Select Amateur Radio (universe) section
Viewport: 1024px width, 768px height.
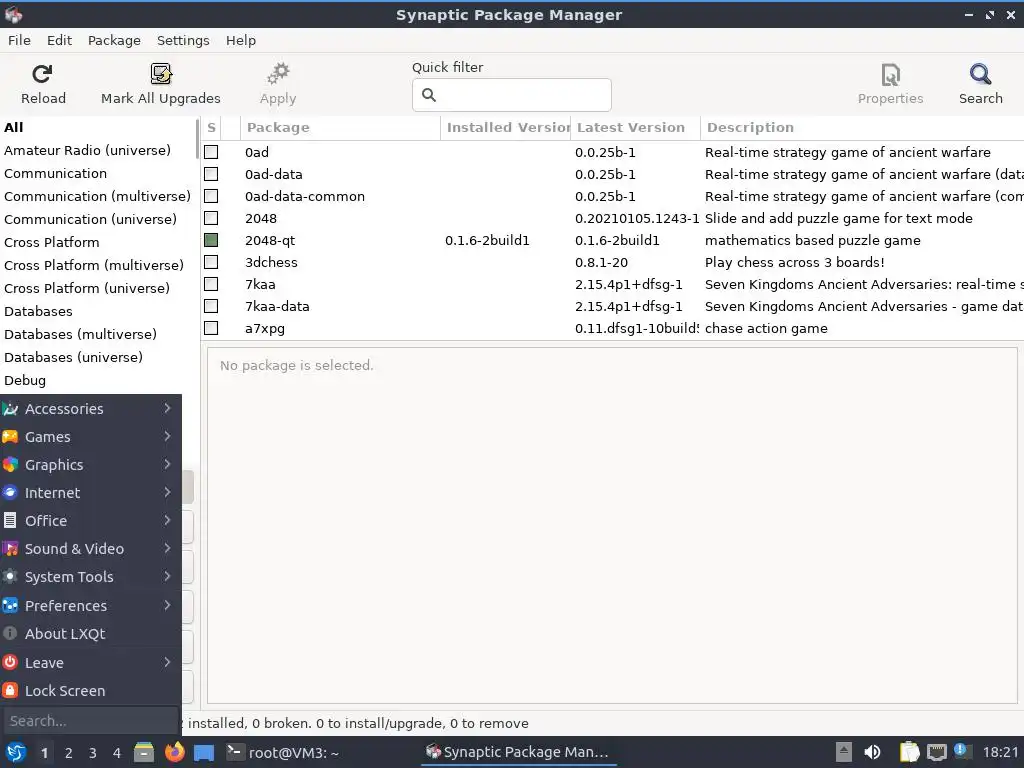(88, 150)
